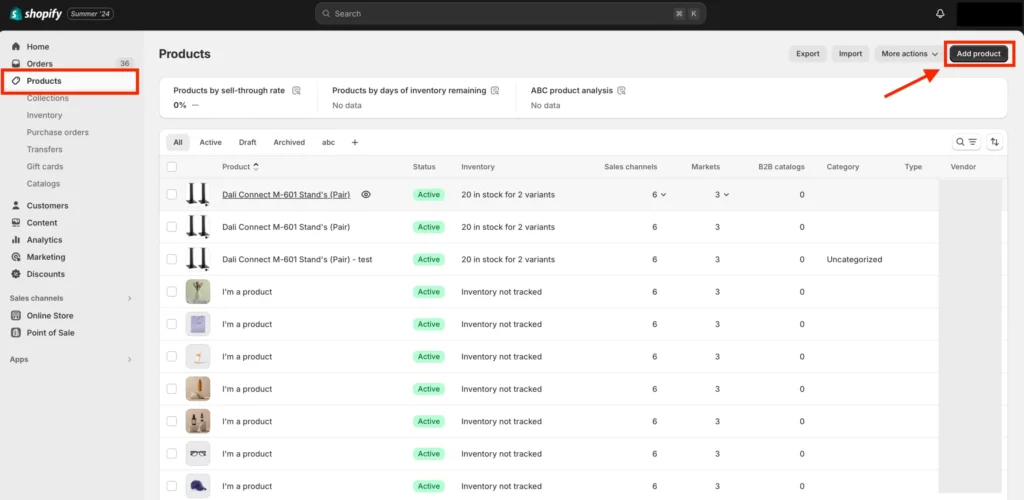Click the top Search input field

point(510,14)
